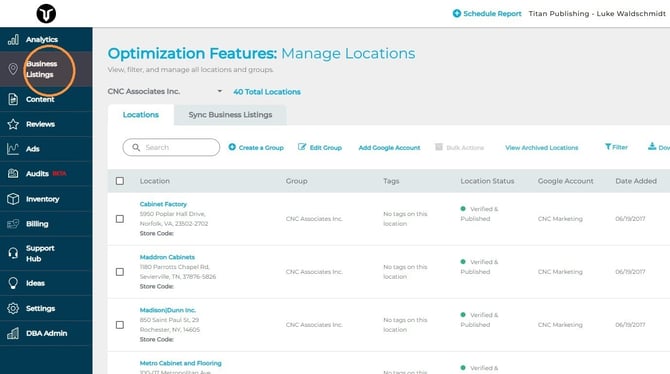Open Inventory in the sidebar
This screenshot has width=670, height=374.
click(x=43, y=199)
